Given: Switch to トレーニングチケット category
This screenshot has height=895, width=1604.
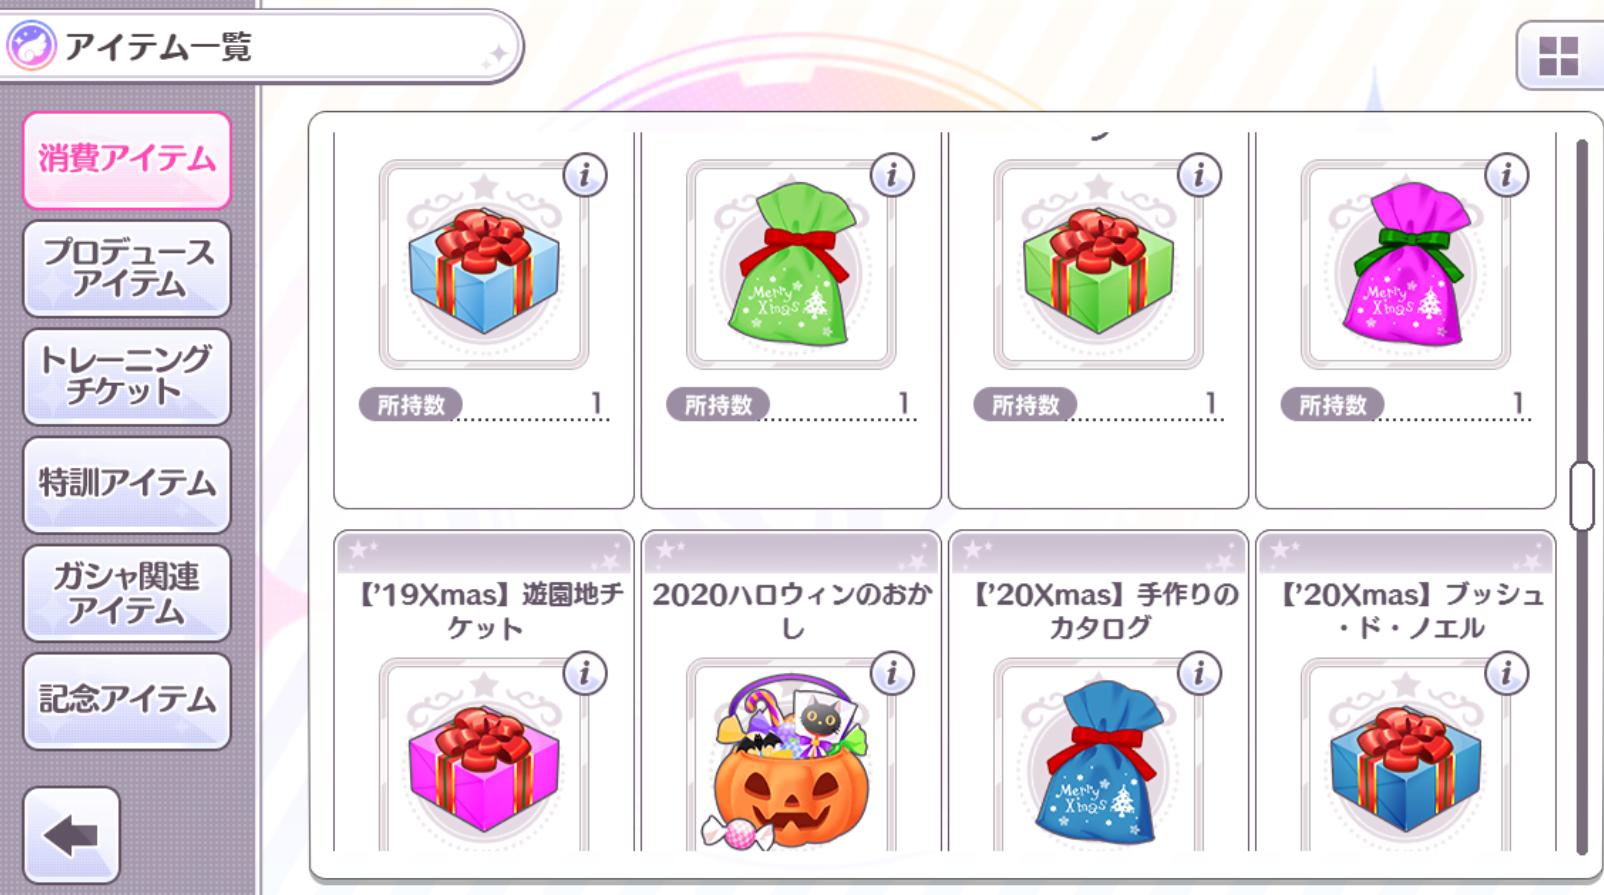Looking at the screenshot, I should click(127, 376).
